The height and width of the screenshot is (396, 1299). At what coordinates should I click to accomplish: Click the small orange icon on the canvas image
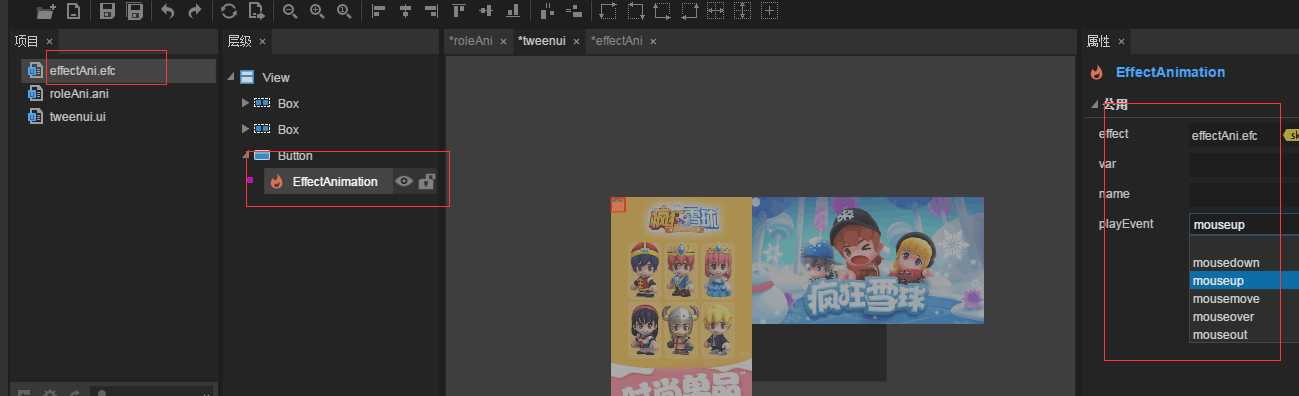pyautogui.click(x=618, y=205)
